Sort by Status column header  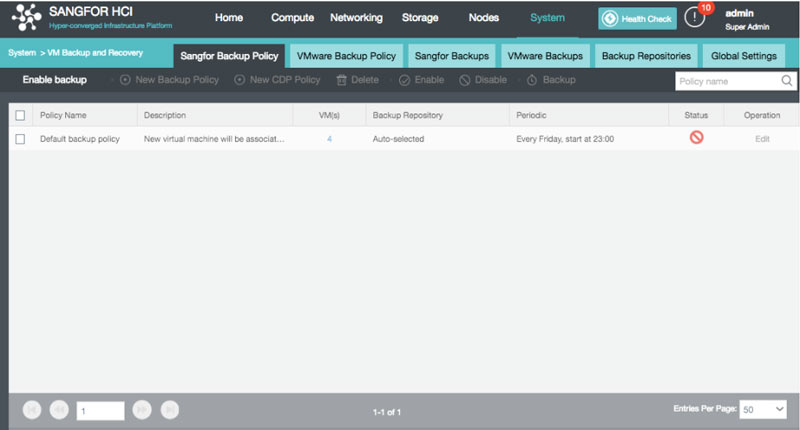click(x=696, y=115)
